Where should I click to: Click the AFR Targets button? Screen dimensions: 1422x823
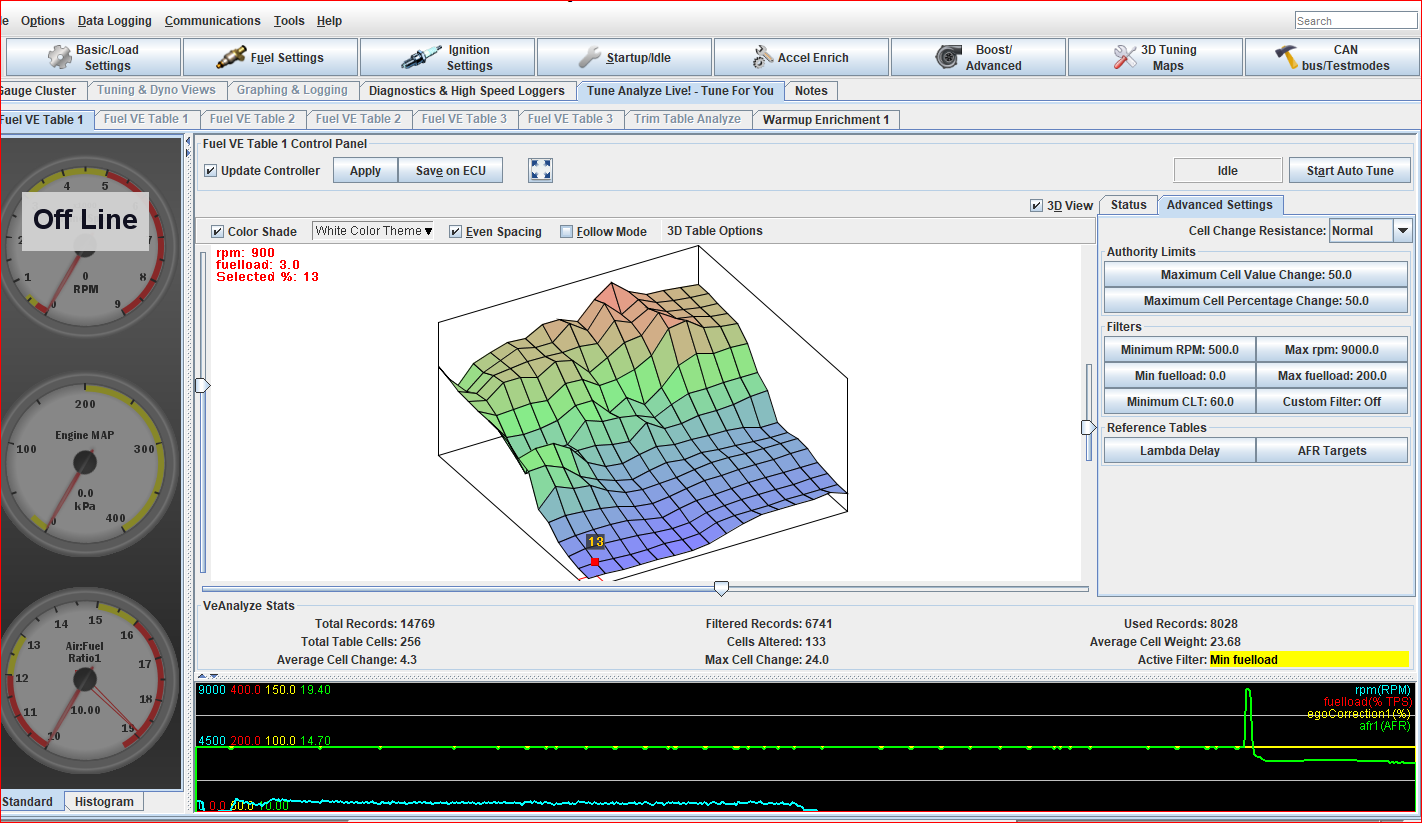(x=1331, y=451)
